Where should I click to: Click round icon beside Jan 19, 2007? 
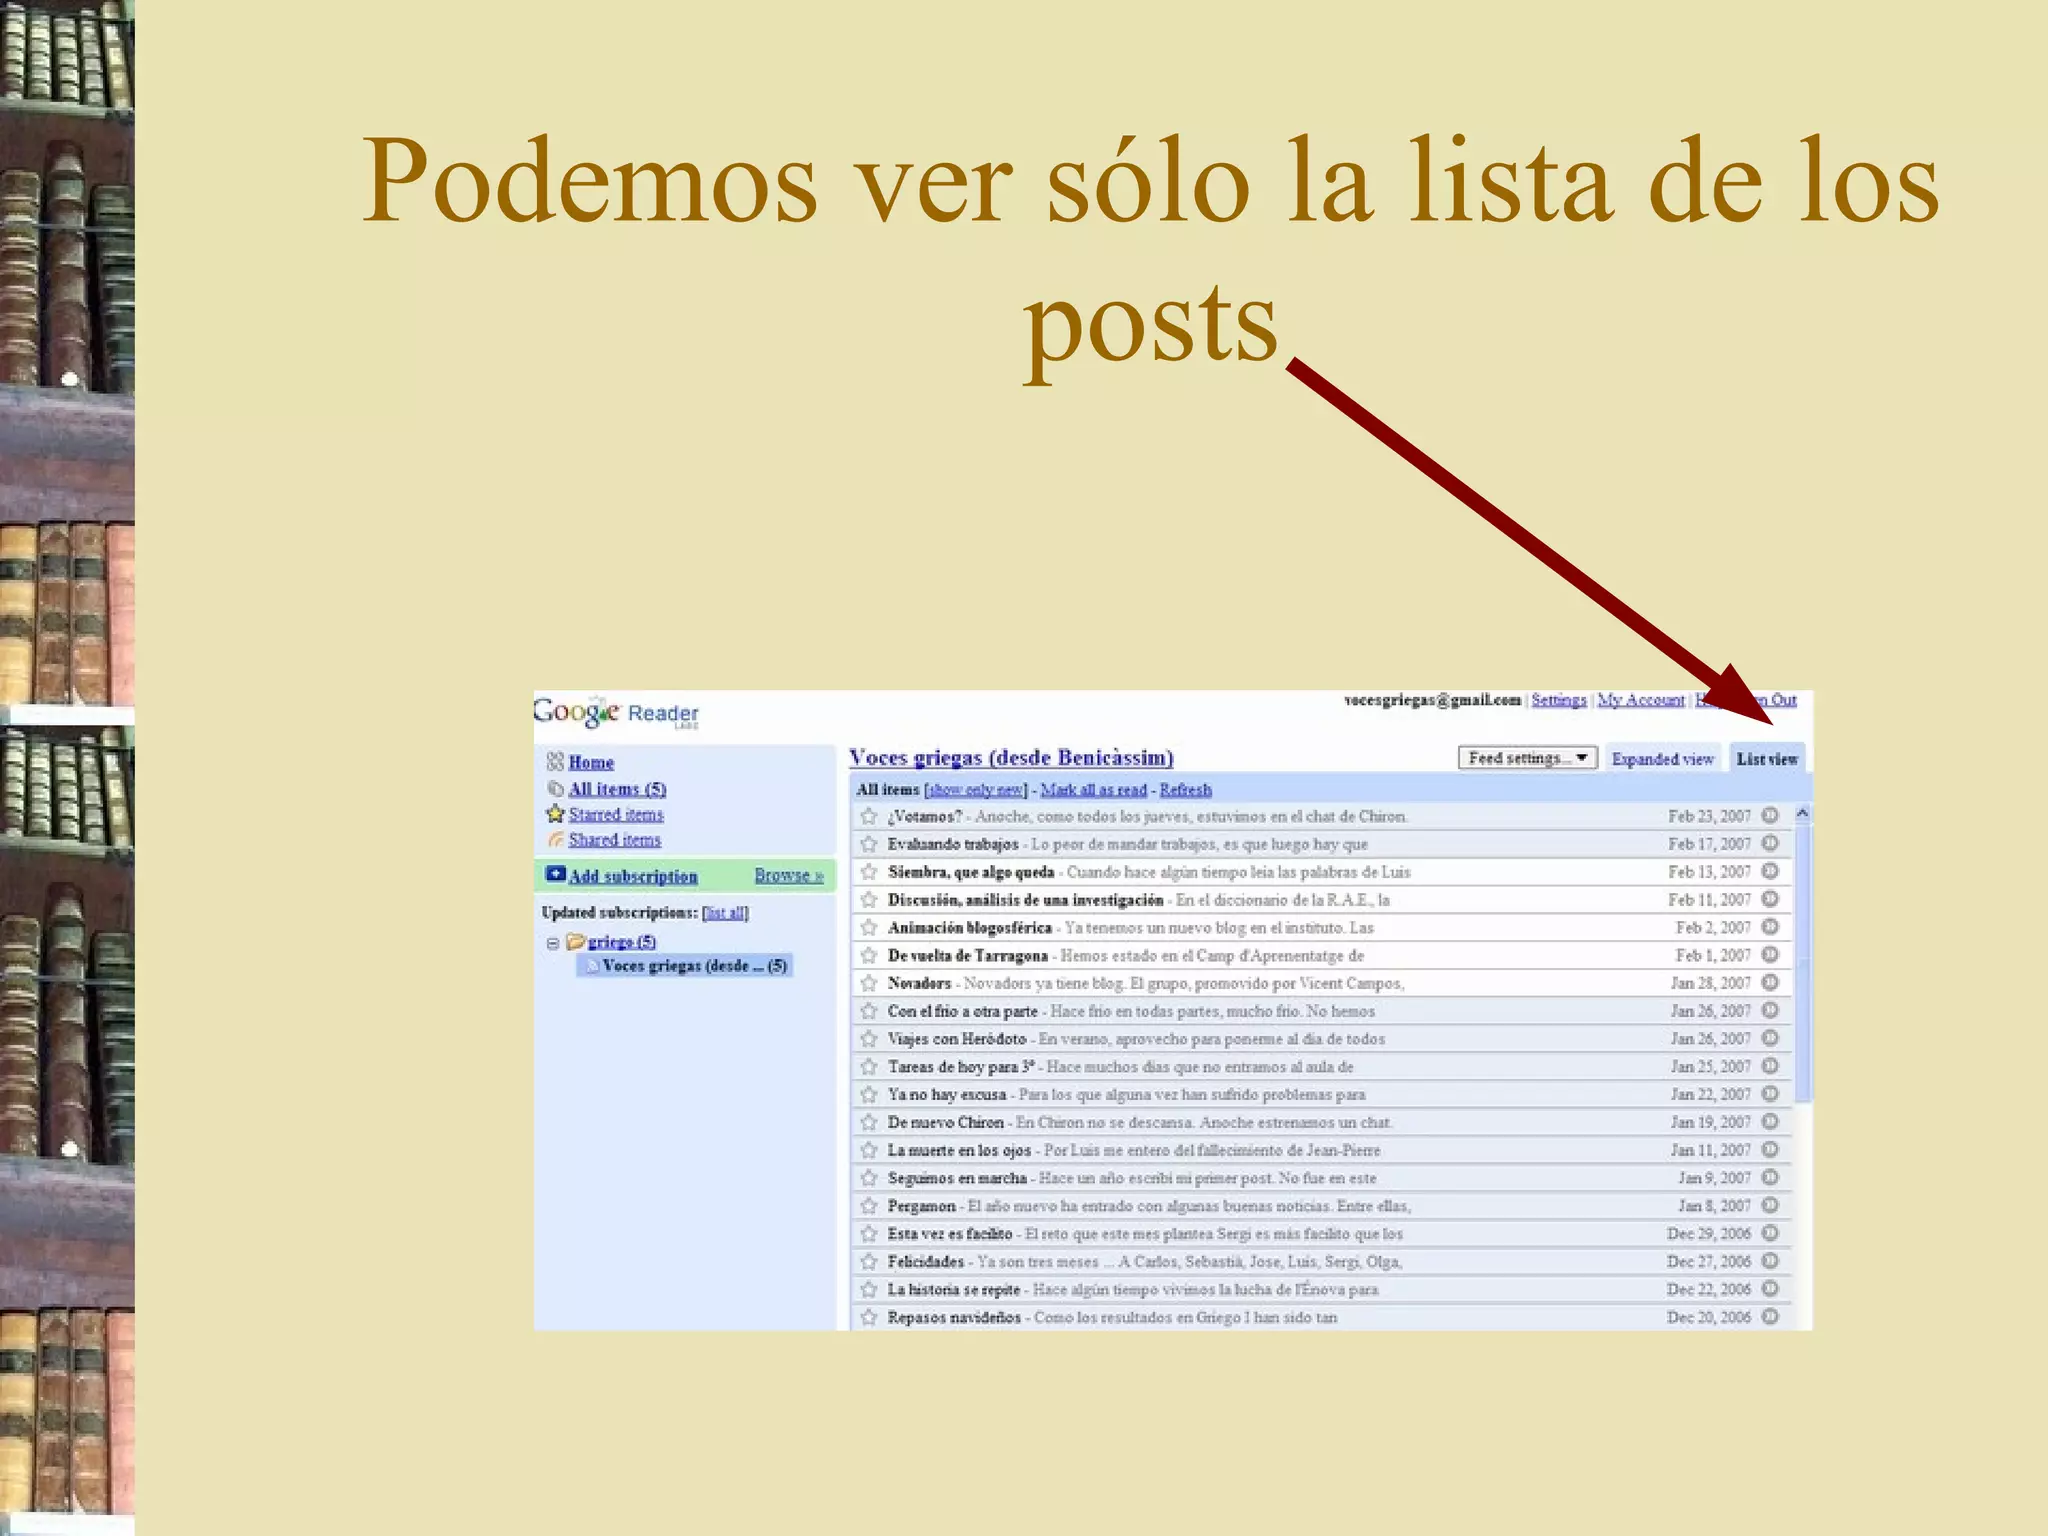pyautogui.click(x=1770, y=1122)
